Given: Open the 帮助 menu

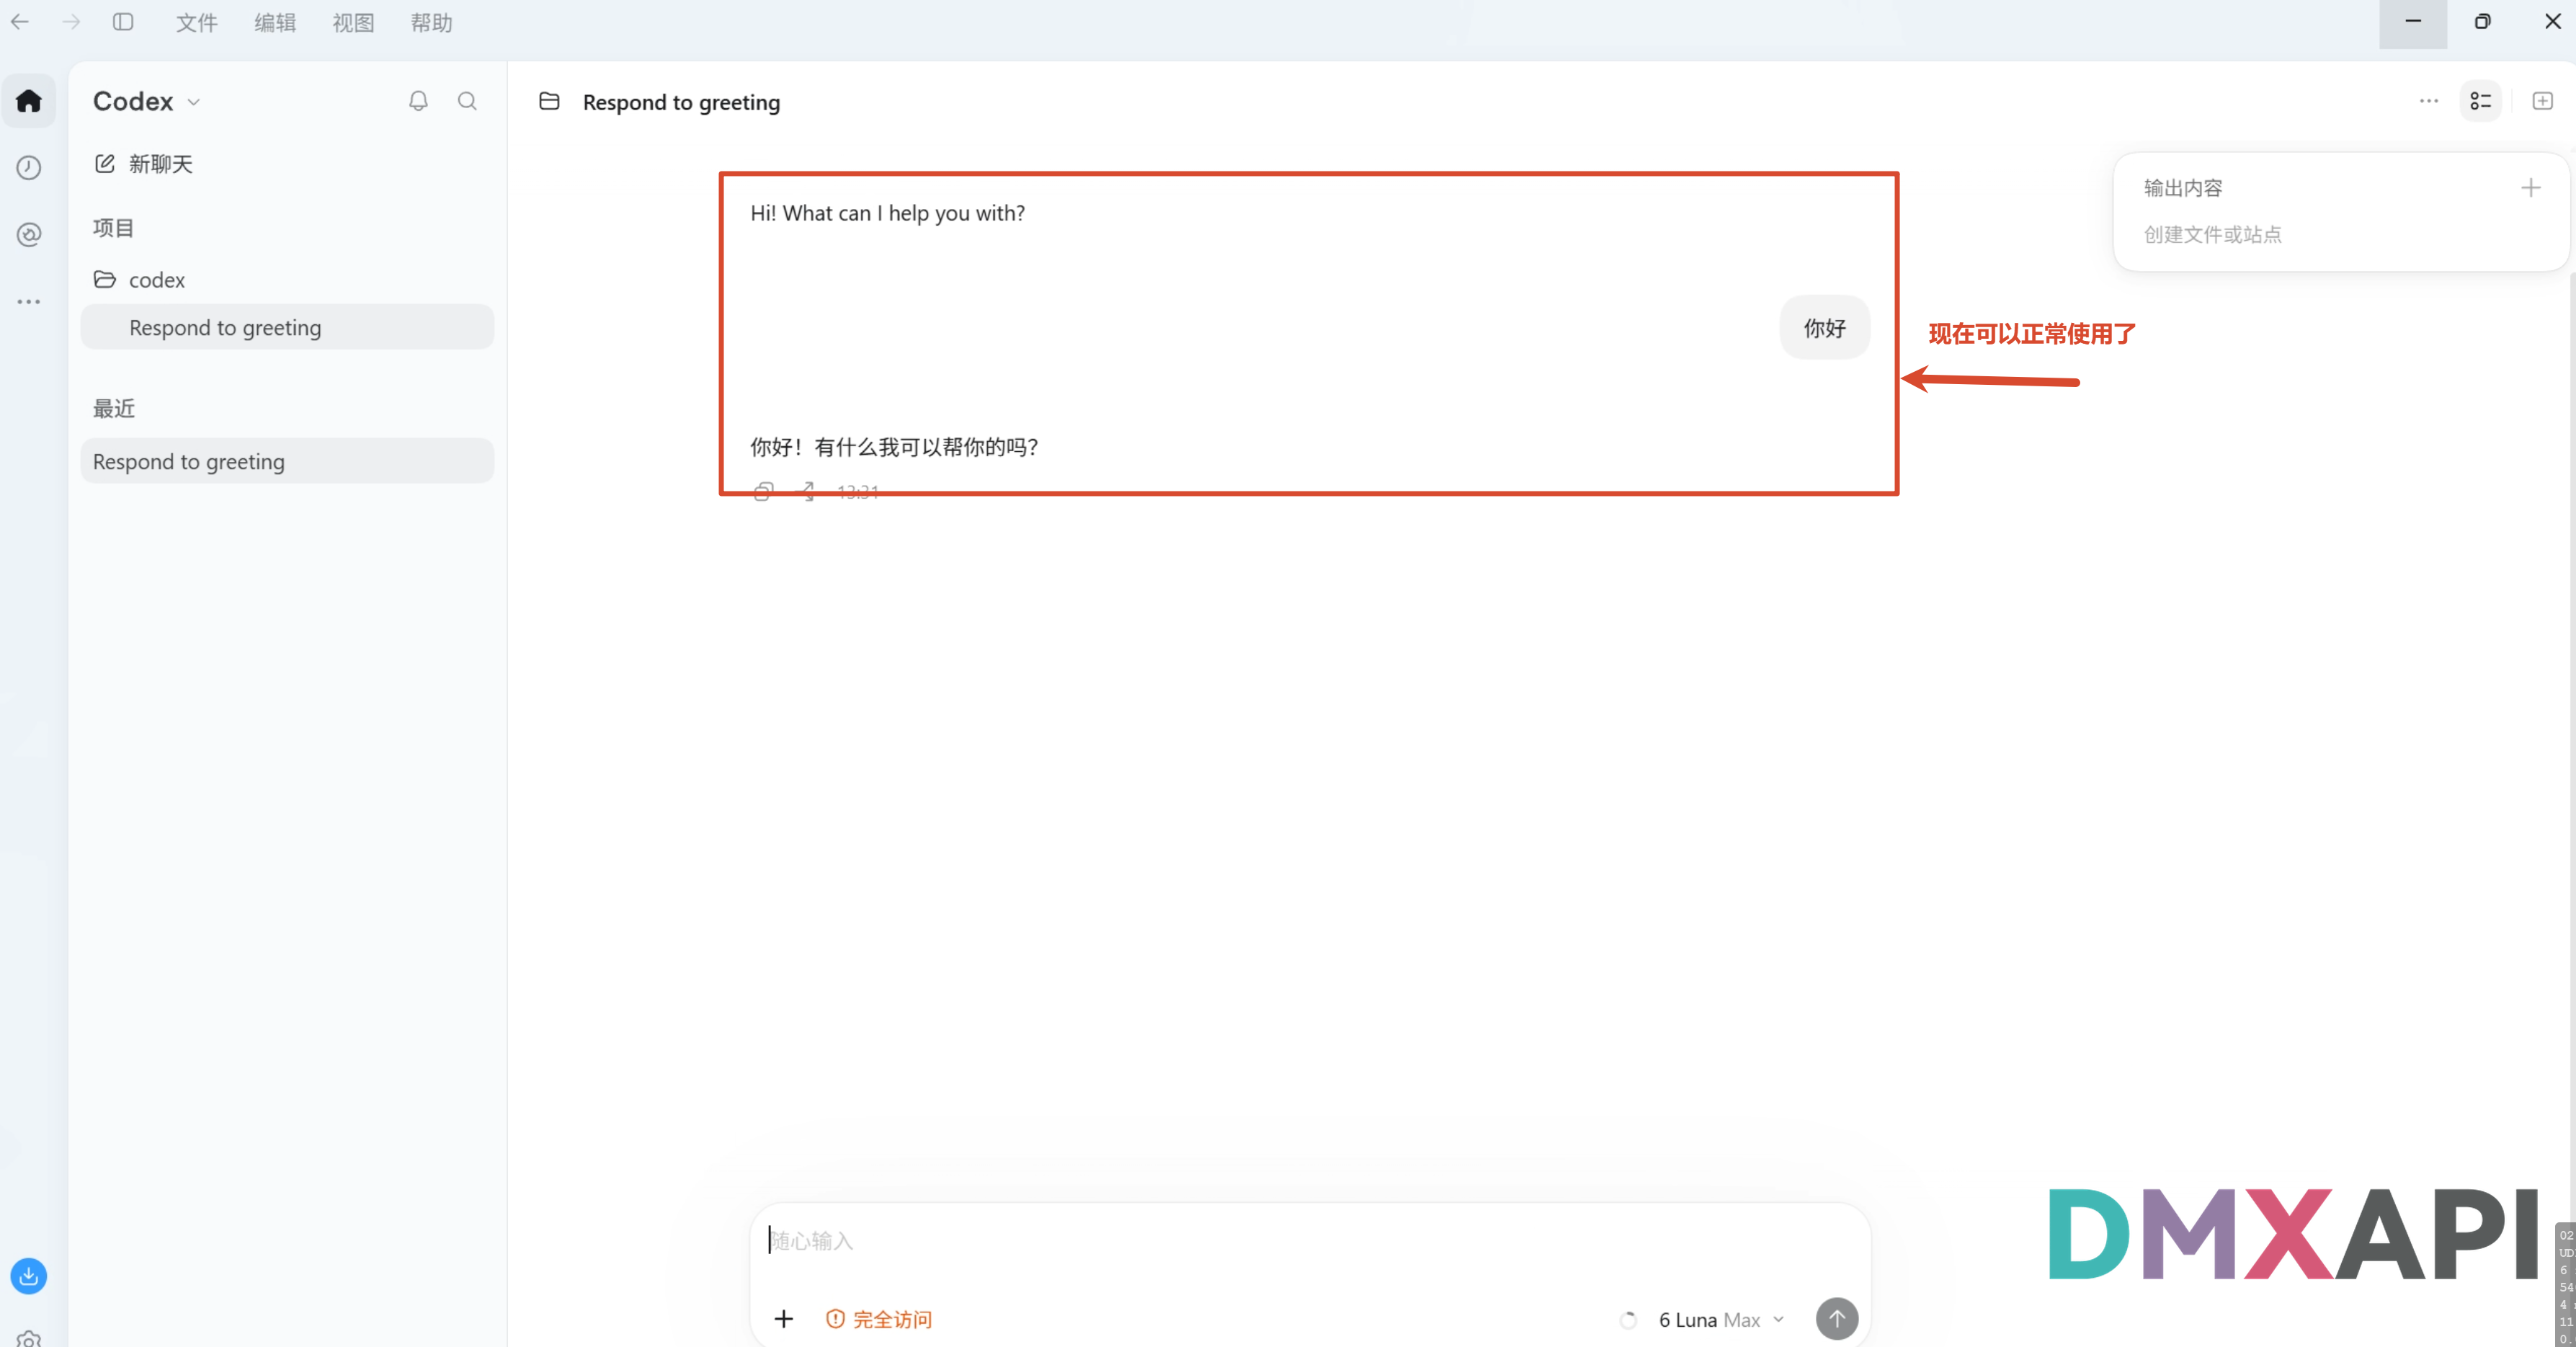Looking at the screenshot, I should (432, 22).
